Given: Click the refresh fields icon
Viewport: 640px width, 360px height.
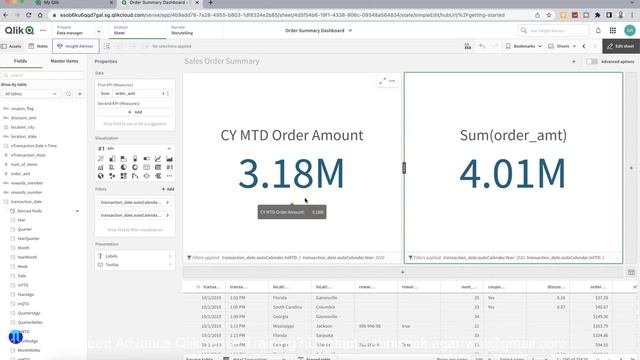Looking at the screenshot, I should pyautogui.click(x=69, y=94).
